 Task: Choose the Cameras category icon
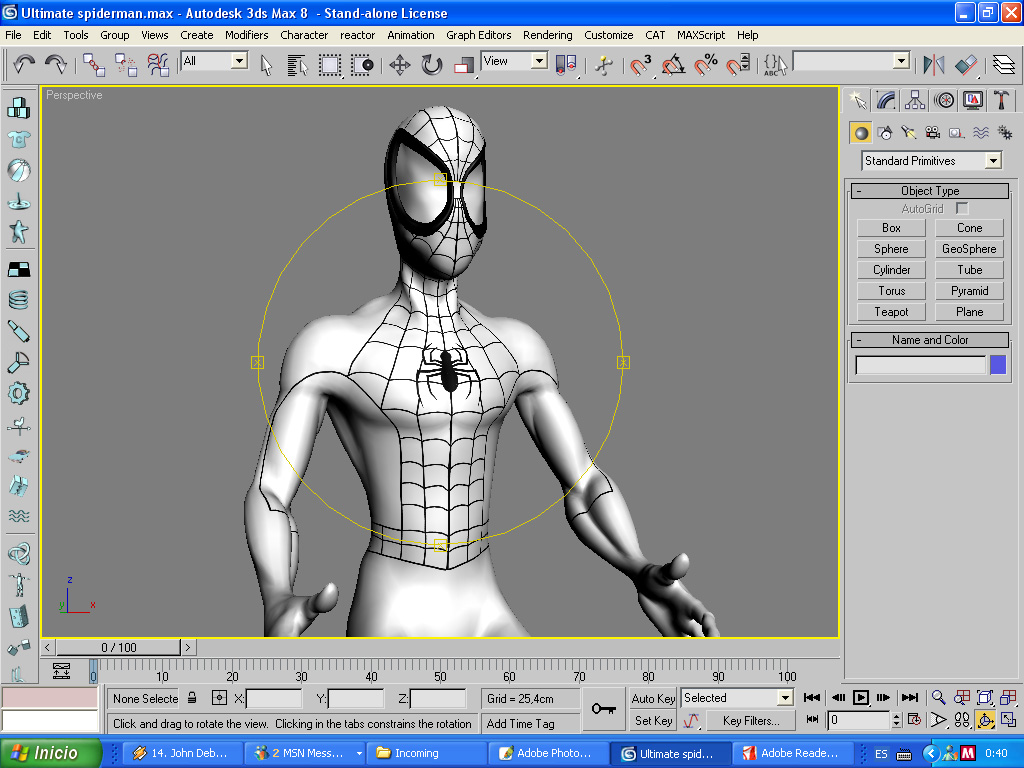932,133
